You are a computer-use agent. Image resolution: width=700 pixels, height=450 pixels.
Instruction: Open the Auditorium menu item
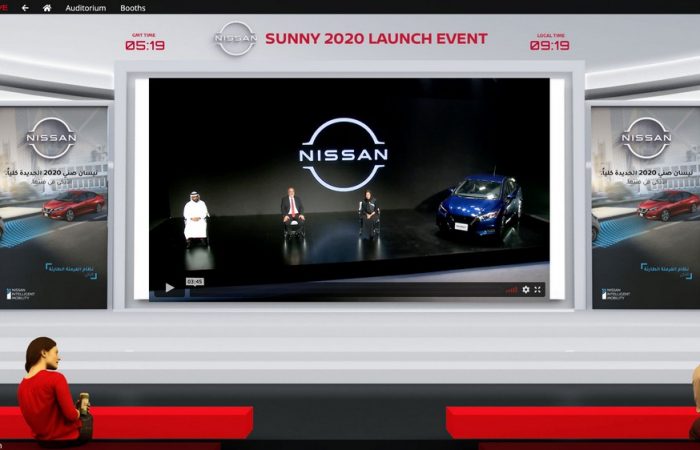tap(85, 7)
